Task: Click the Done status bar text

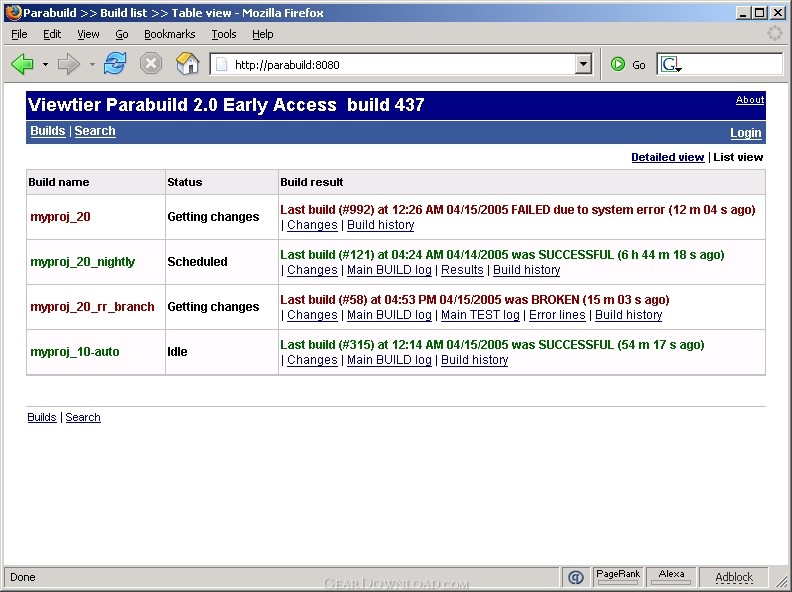Action: [23, 577]
